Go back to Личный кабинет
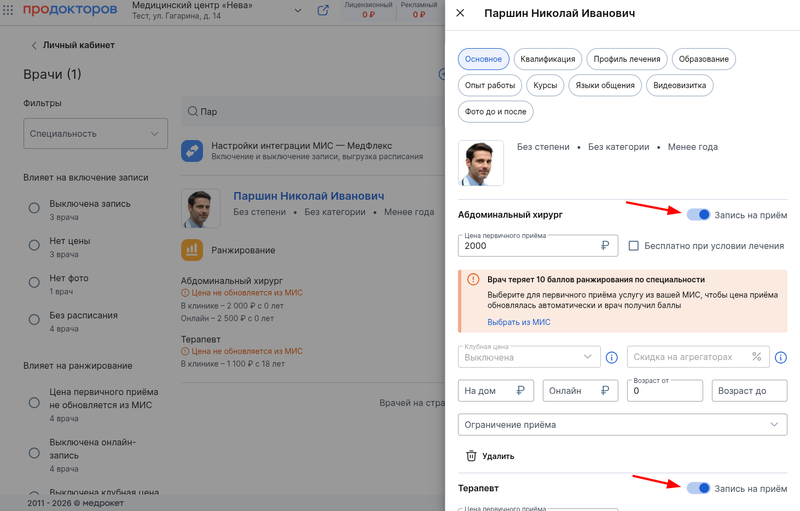The width and height of the screenshot is (800, 511). pyautogui.click(x=78, y=45)
